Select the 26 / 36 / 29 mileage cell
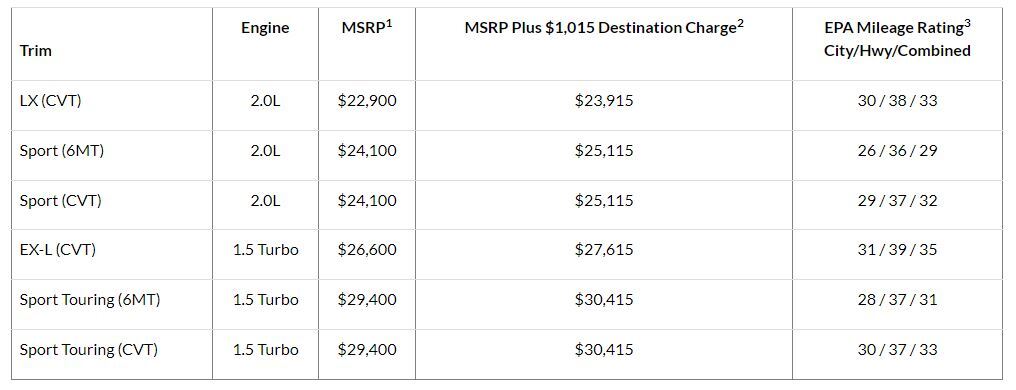Image resolution: width=1016 pixels, height=390 pixels. [x=897, y=151]
